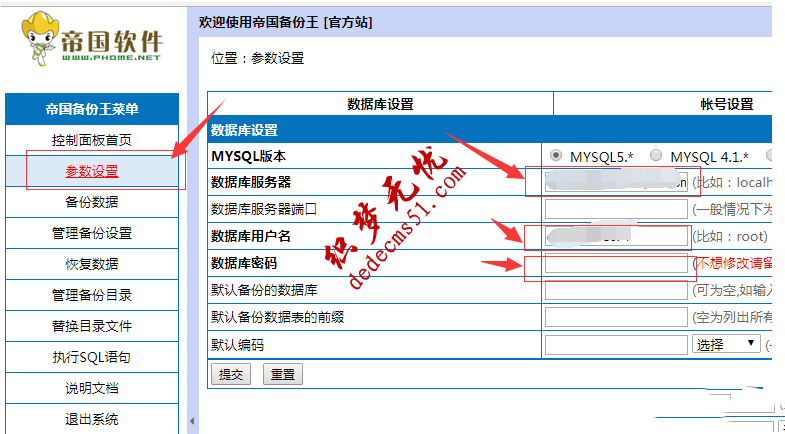Open 参数设置 menu item
The image size is (785, 434).
tap(92, 171)
